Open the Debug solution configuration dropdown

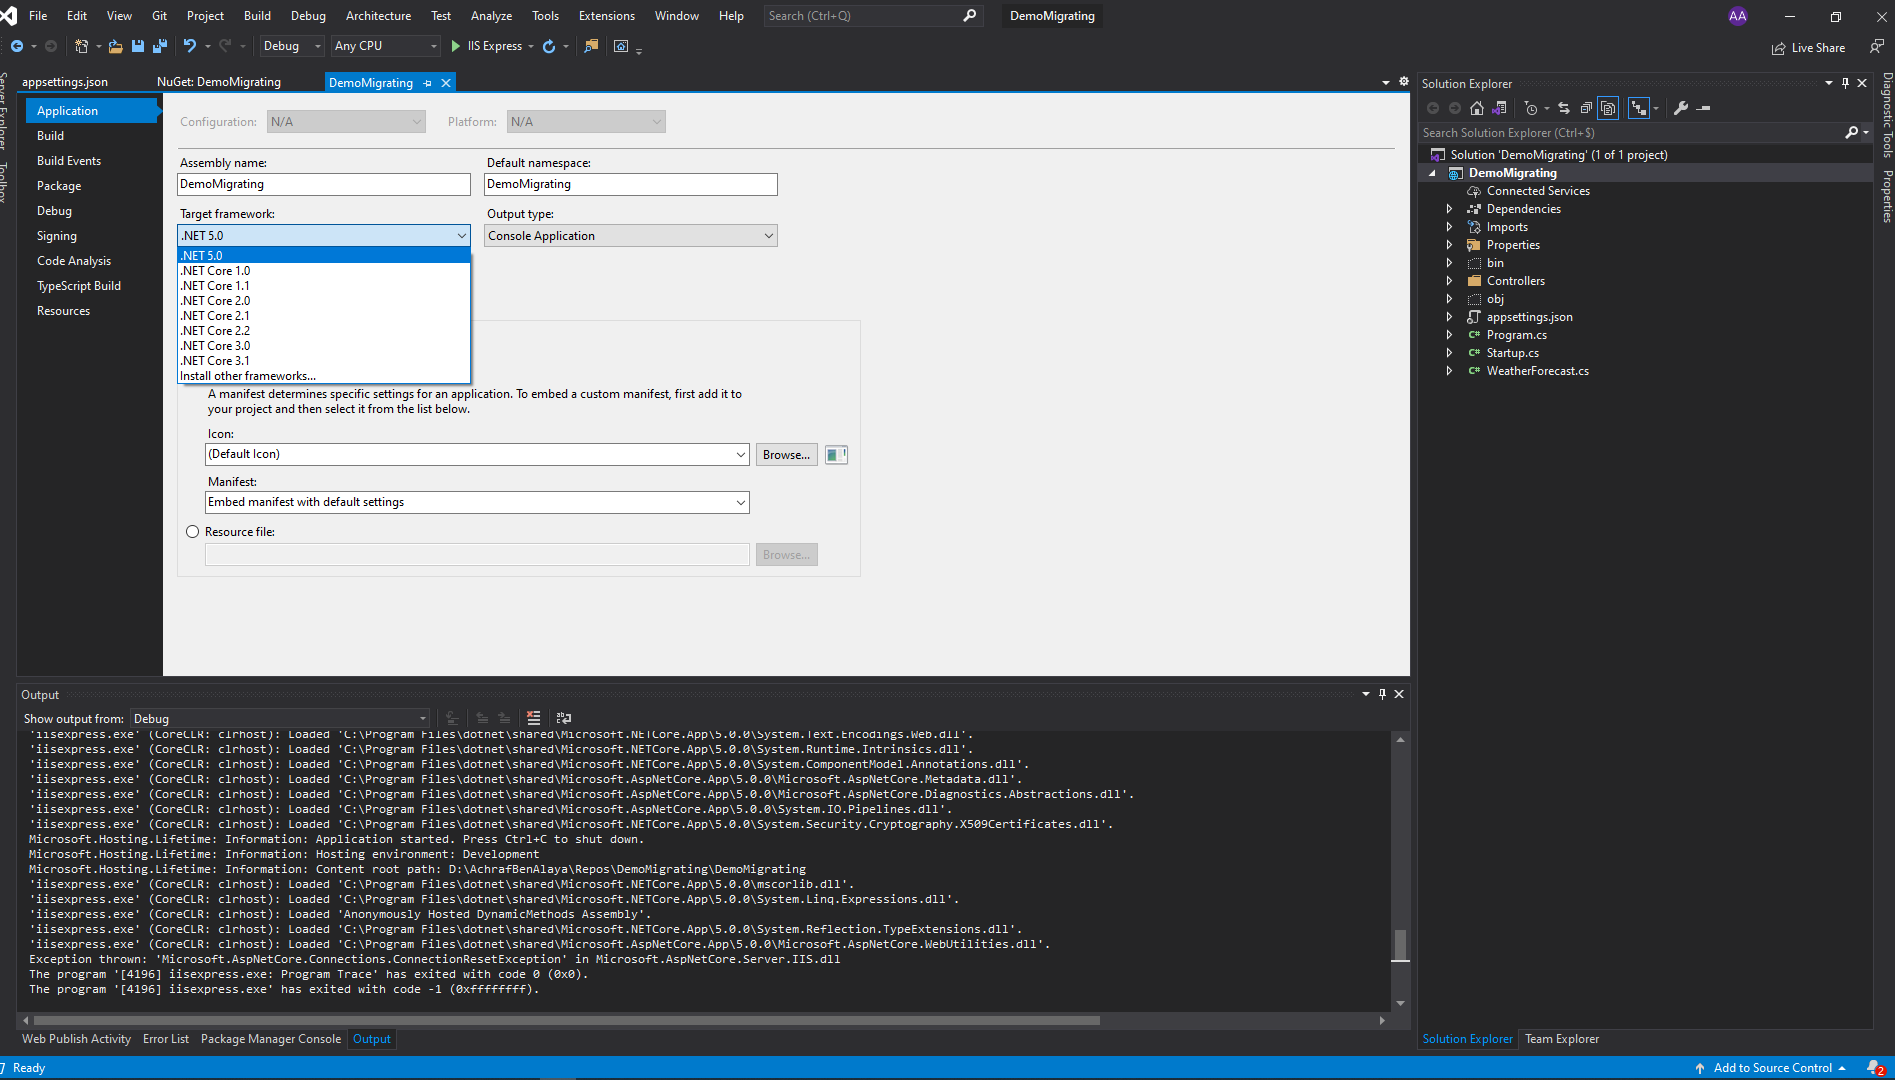click(x=291, y=46)
